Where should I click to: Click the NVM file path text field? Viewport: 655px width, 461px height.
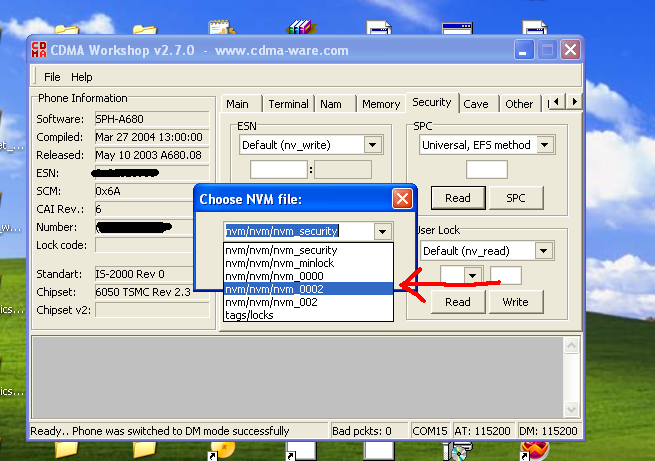[x=298, y=231]
